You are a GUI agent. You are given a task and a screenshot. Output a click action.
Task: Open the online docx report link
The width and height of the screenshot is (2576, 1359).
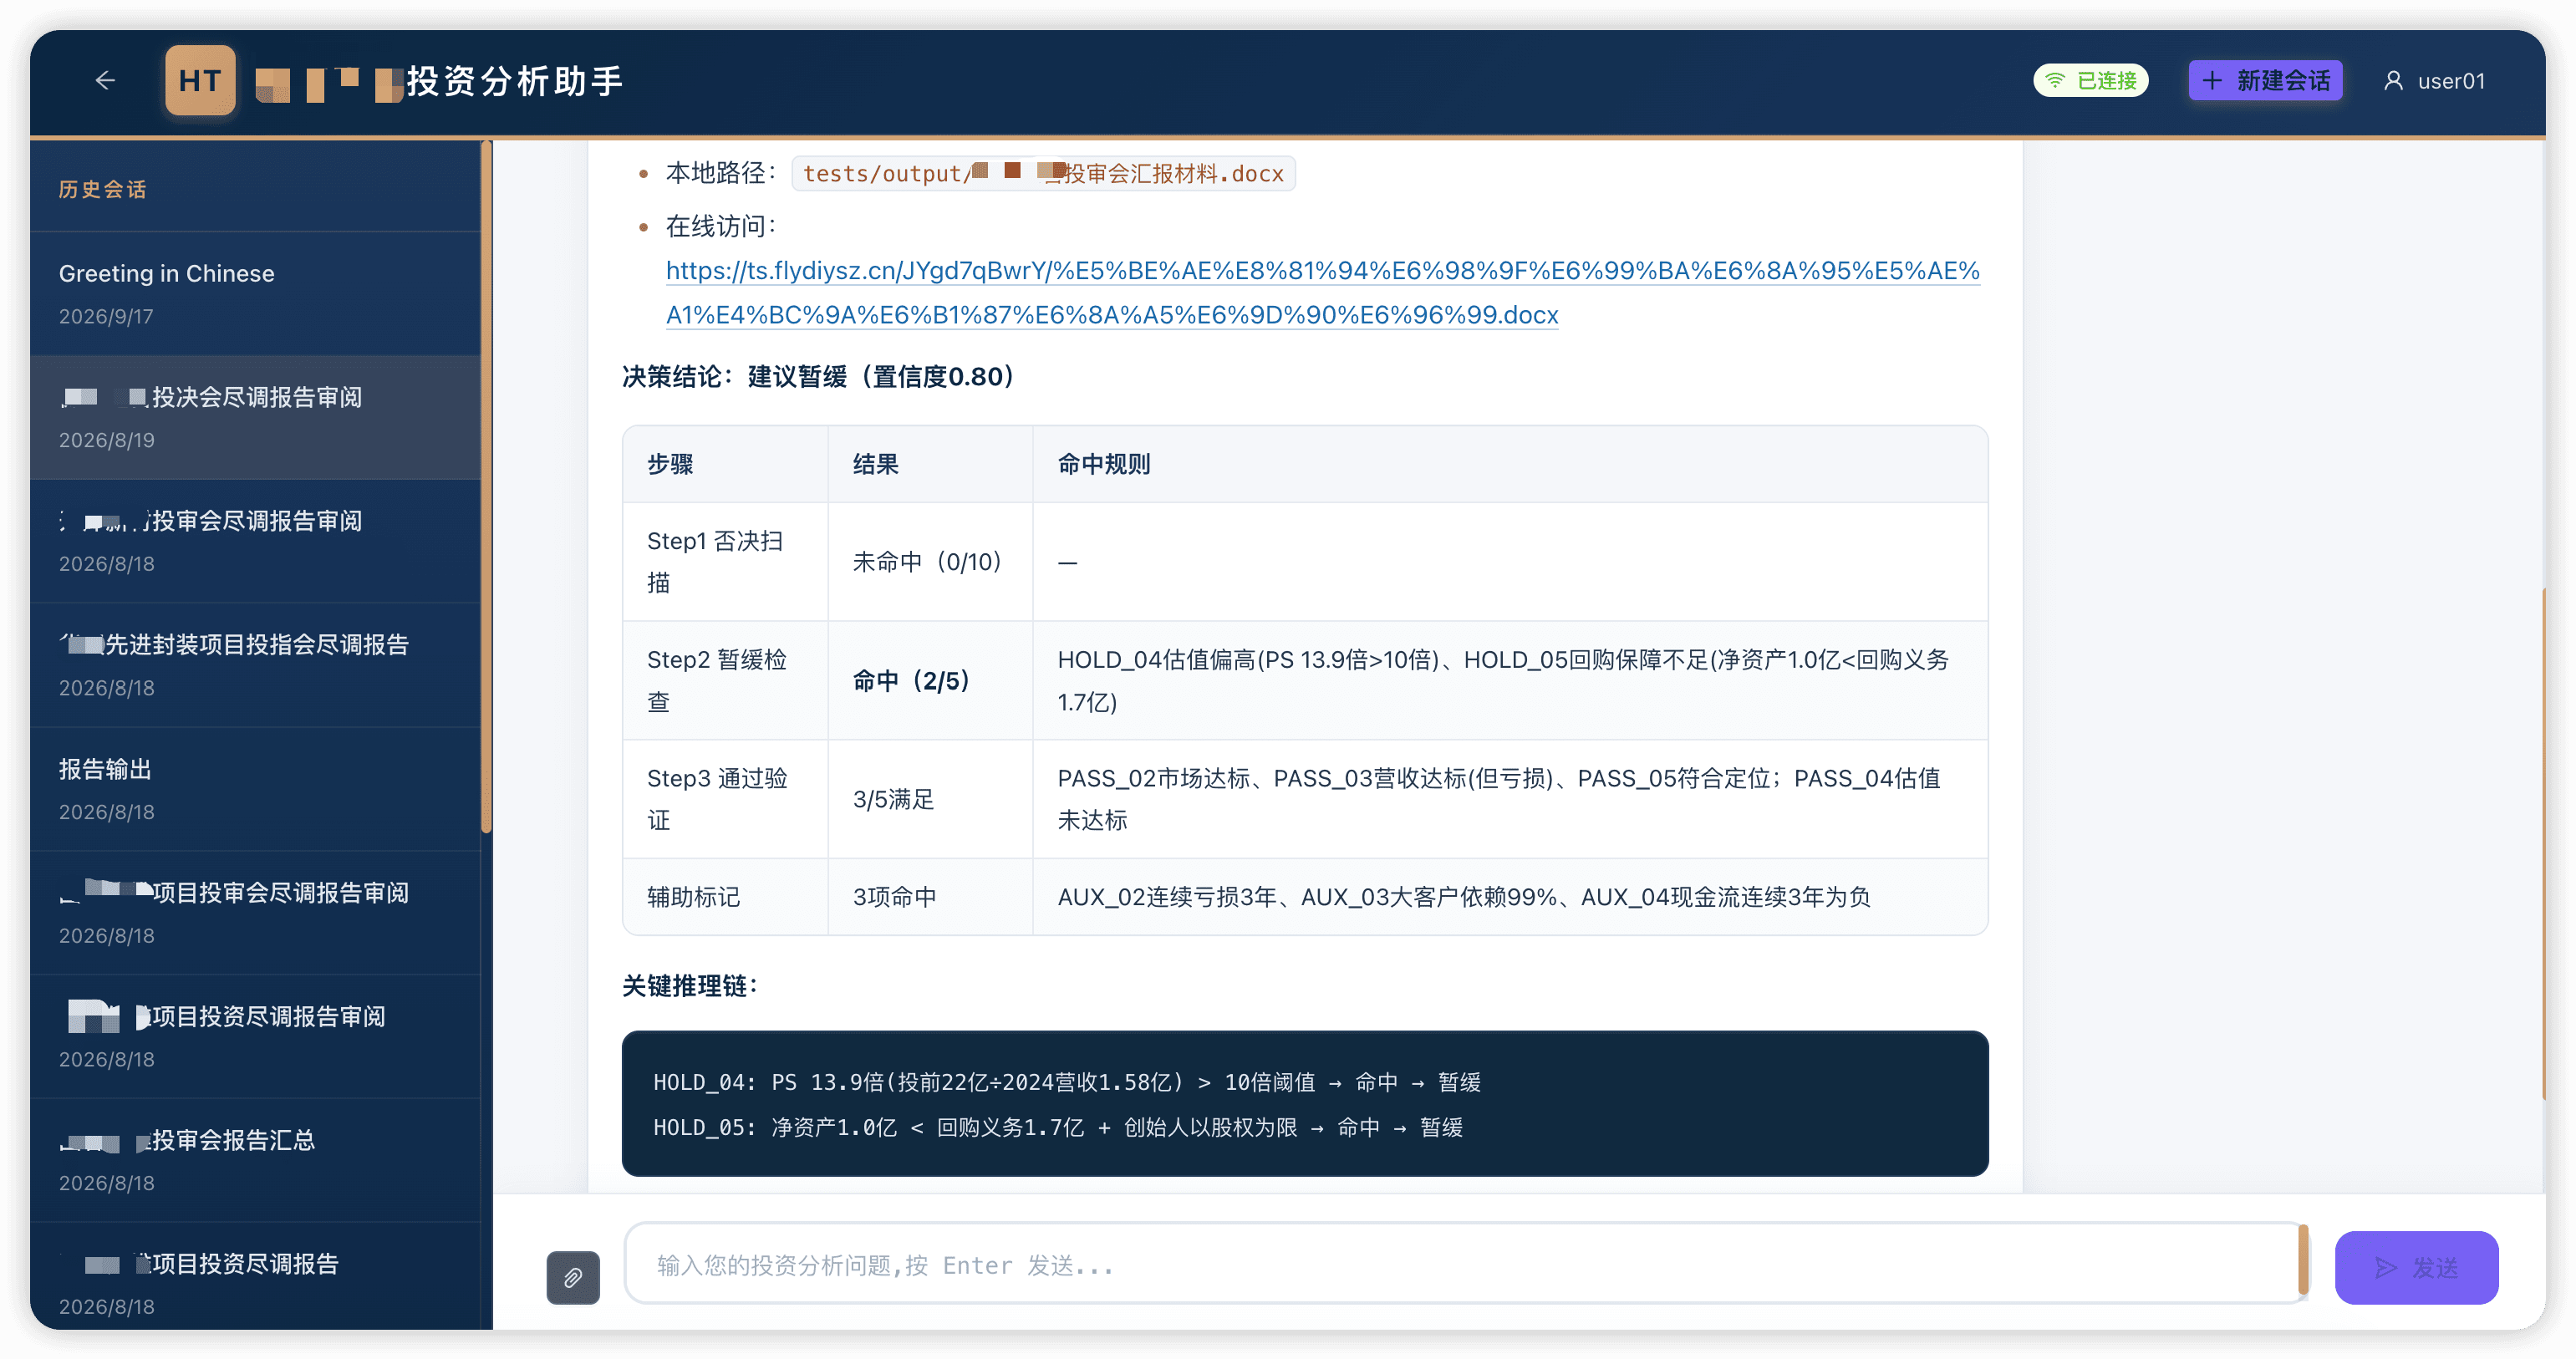click(1322, 292)
